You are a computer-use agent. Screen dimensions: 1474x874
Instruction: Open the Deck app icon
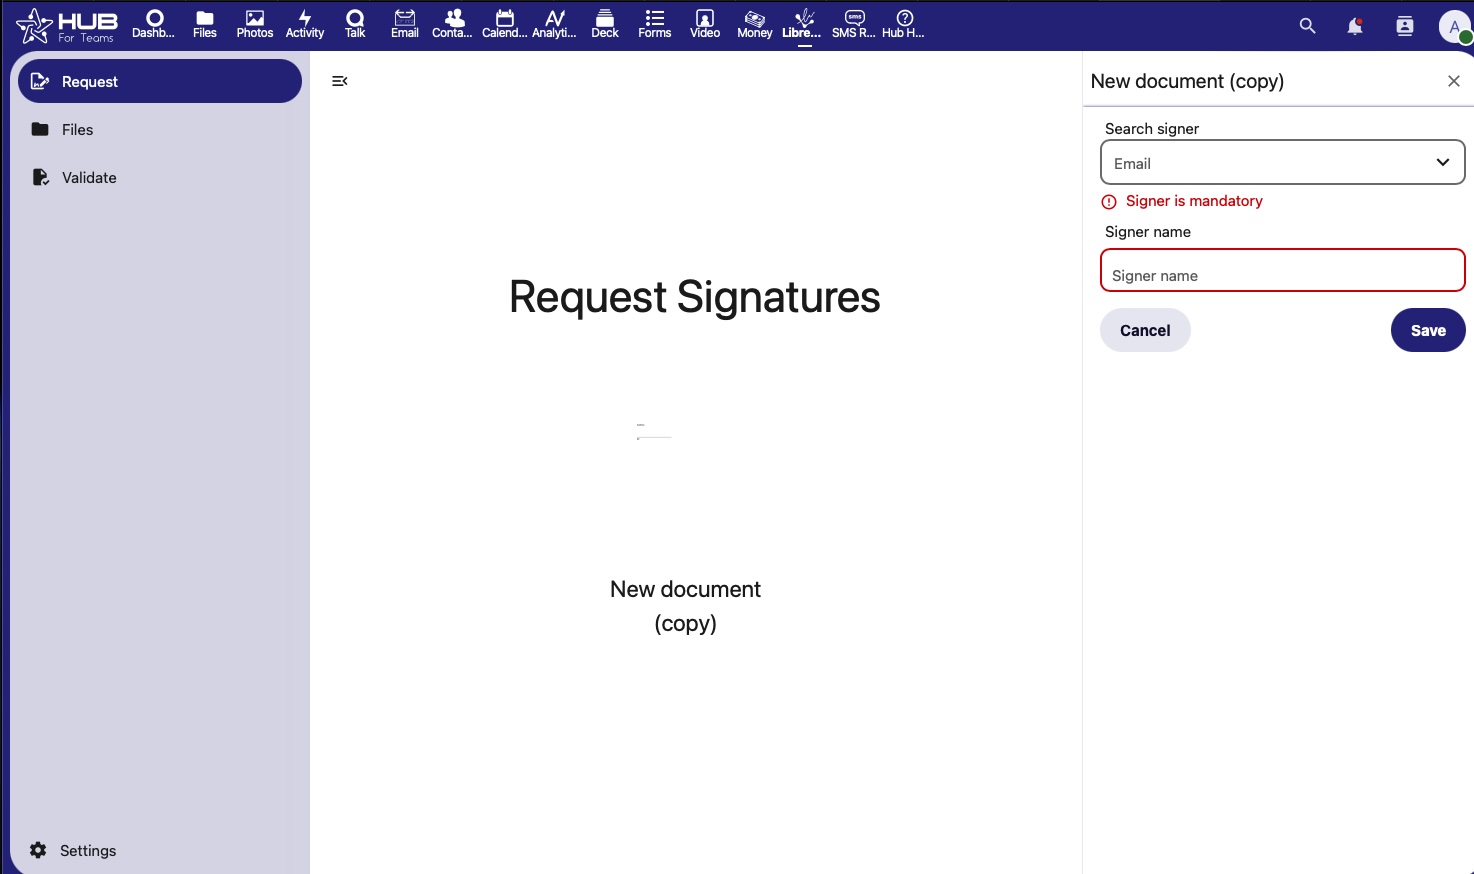(x=605, y=24)
